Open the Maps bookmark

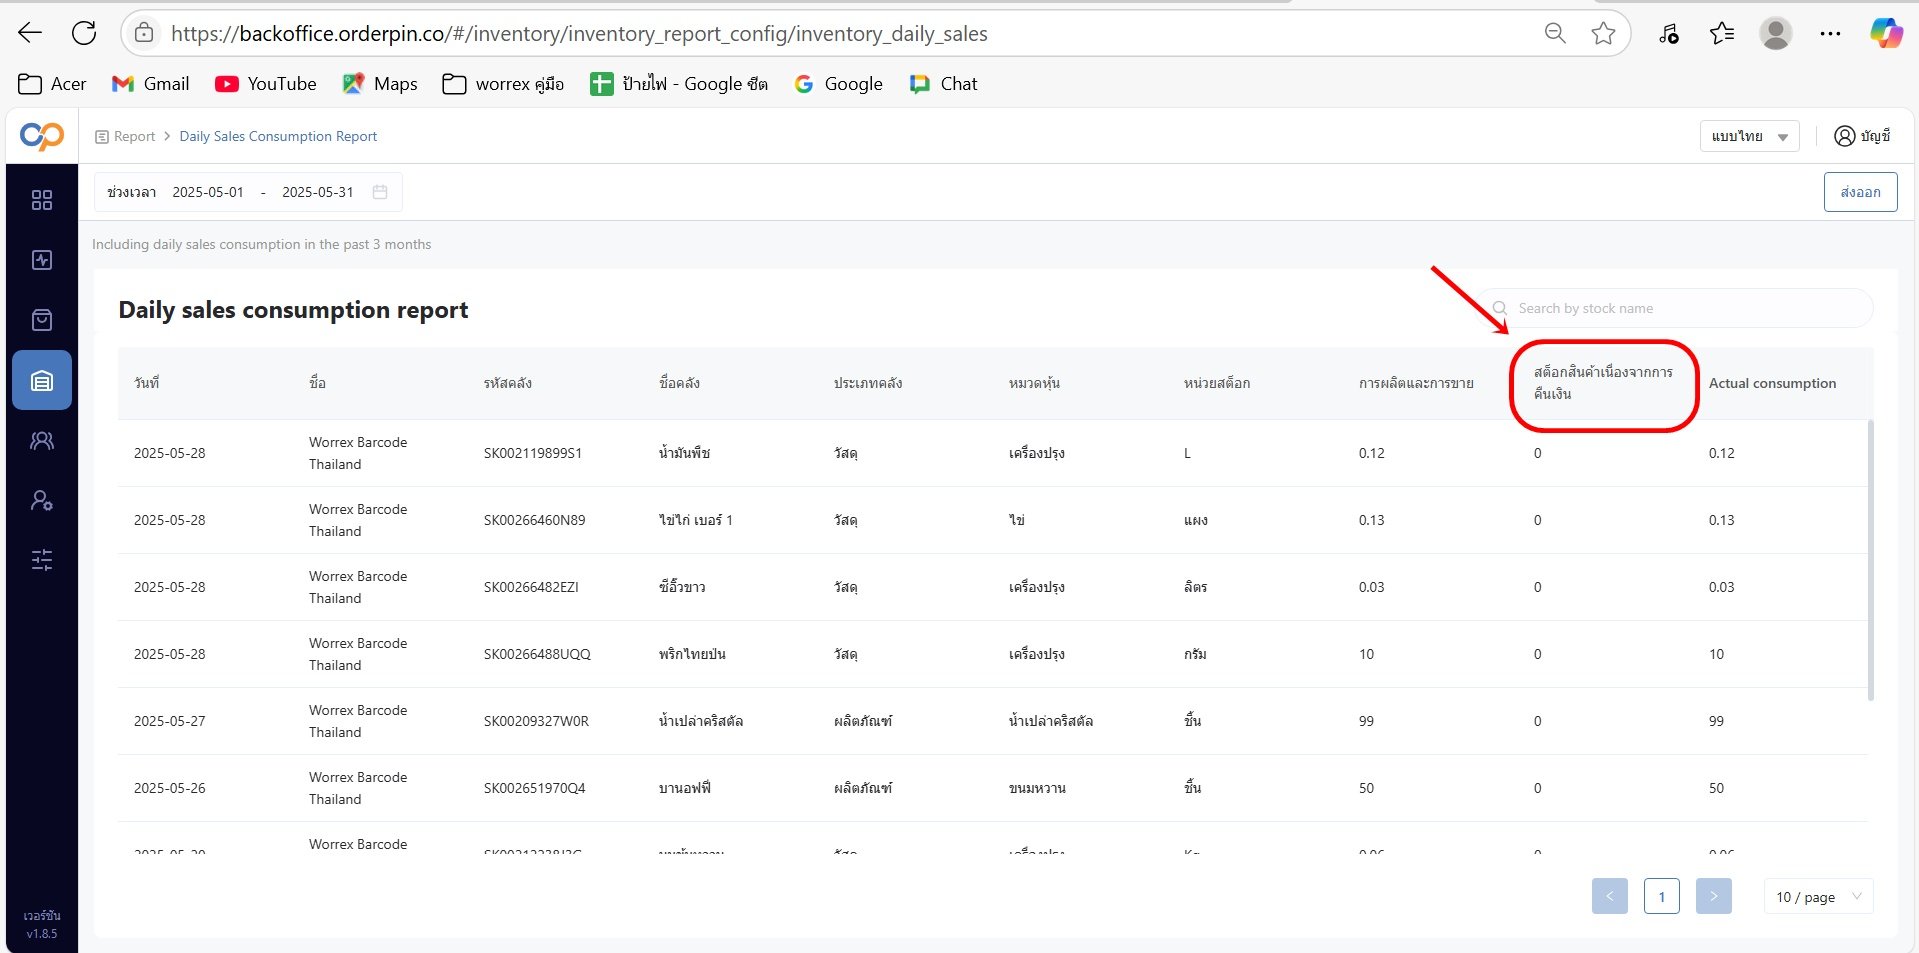tap(379, 84)
